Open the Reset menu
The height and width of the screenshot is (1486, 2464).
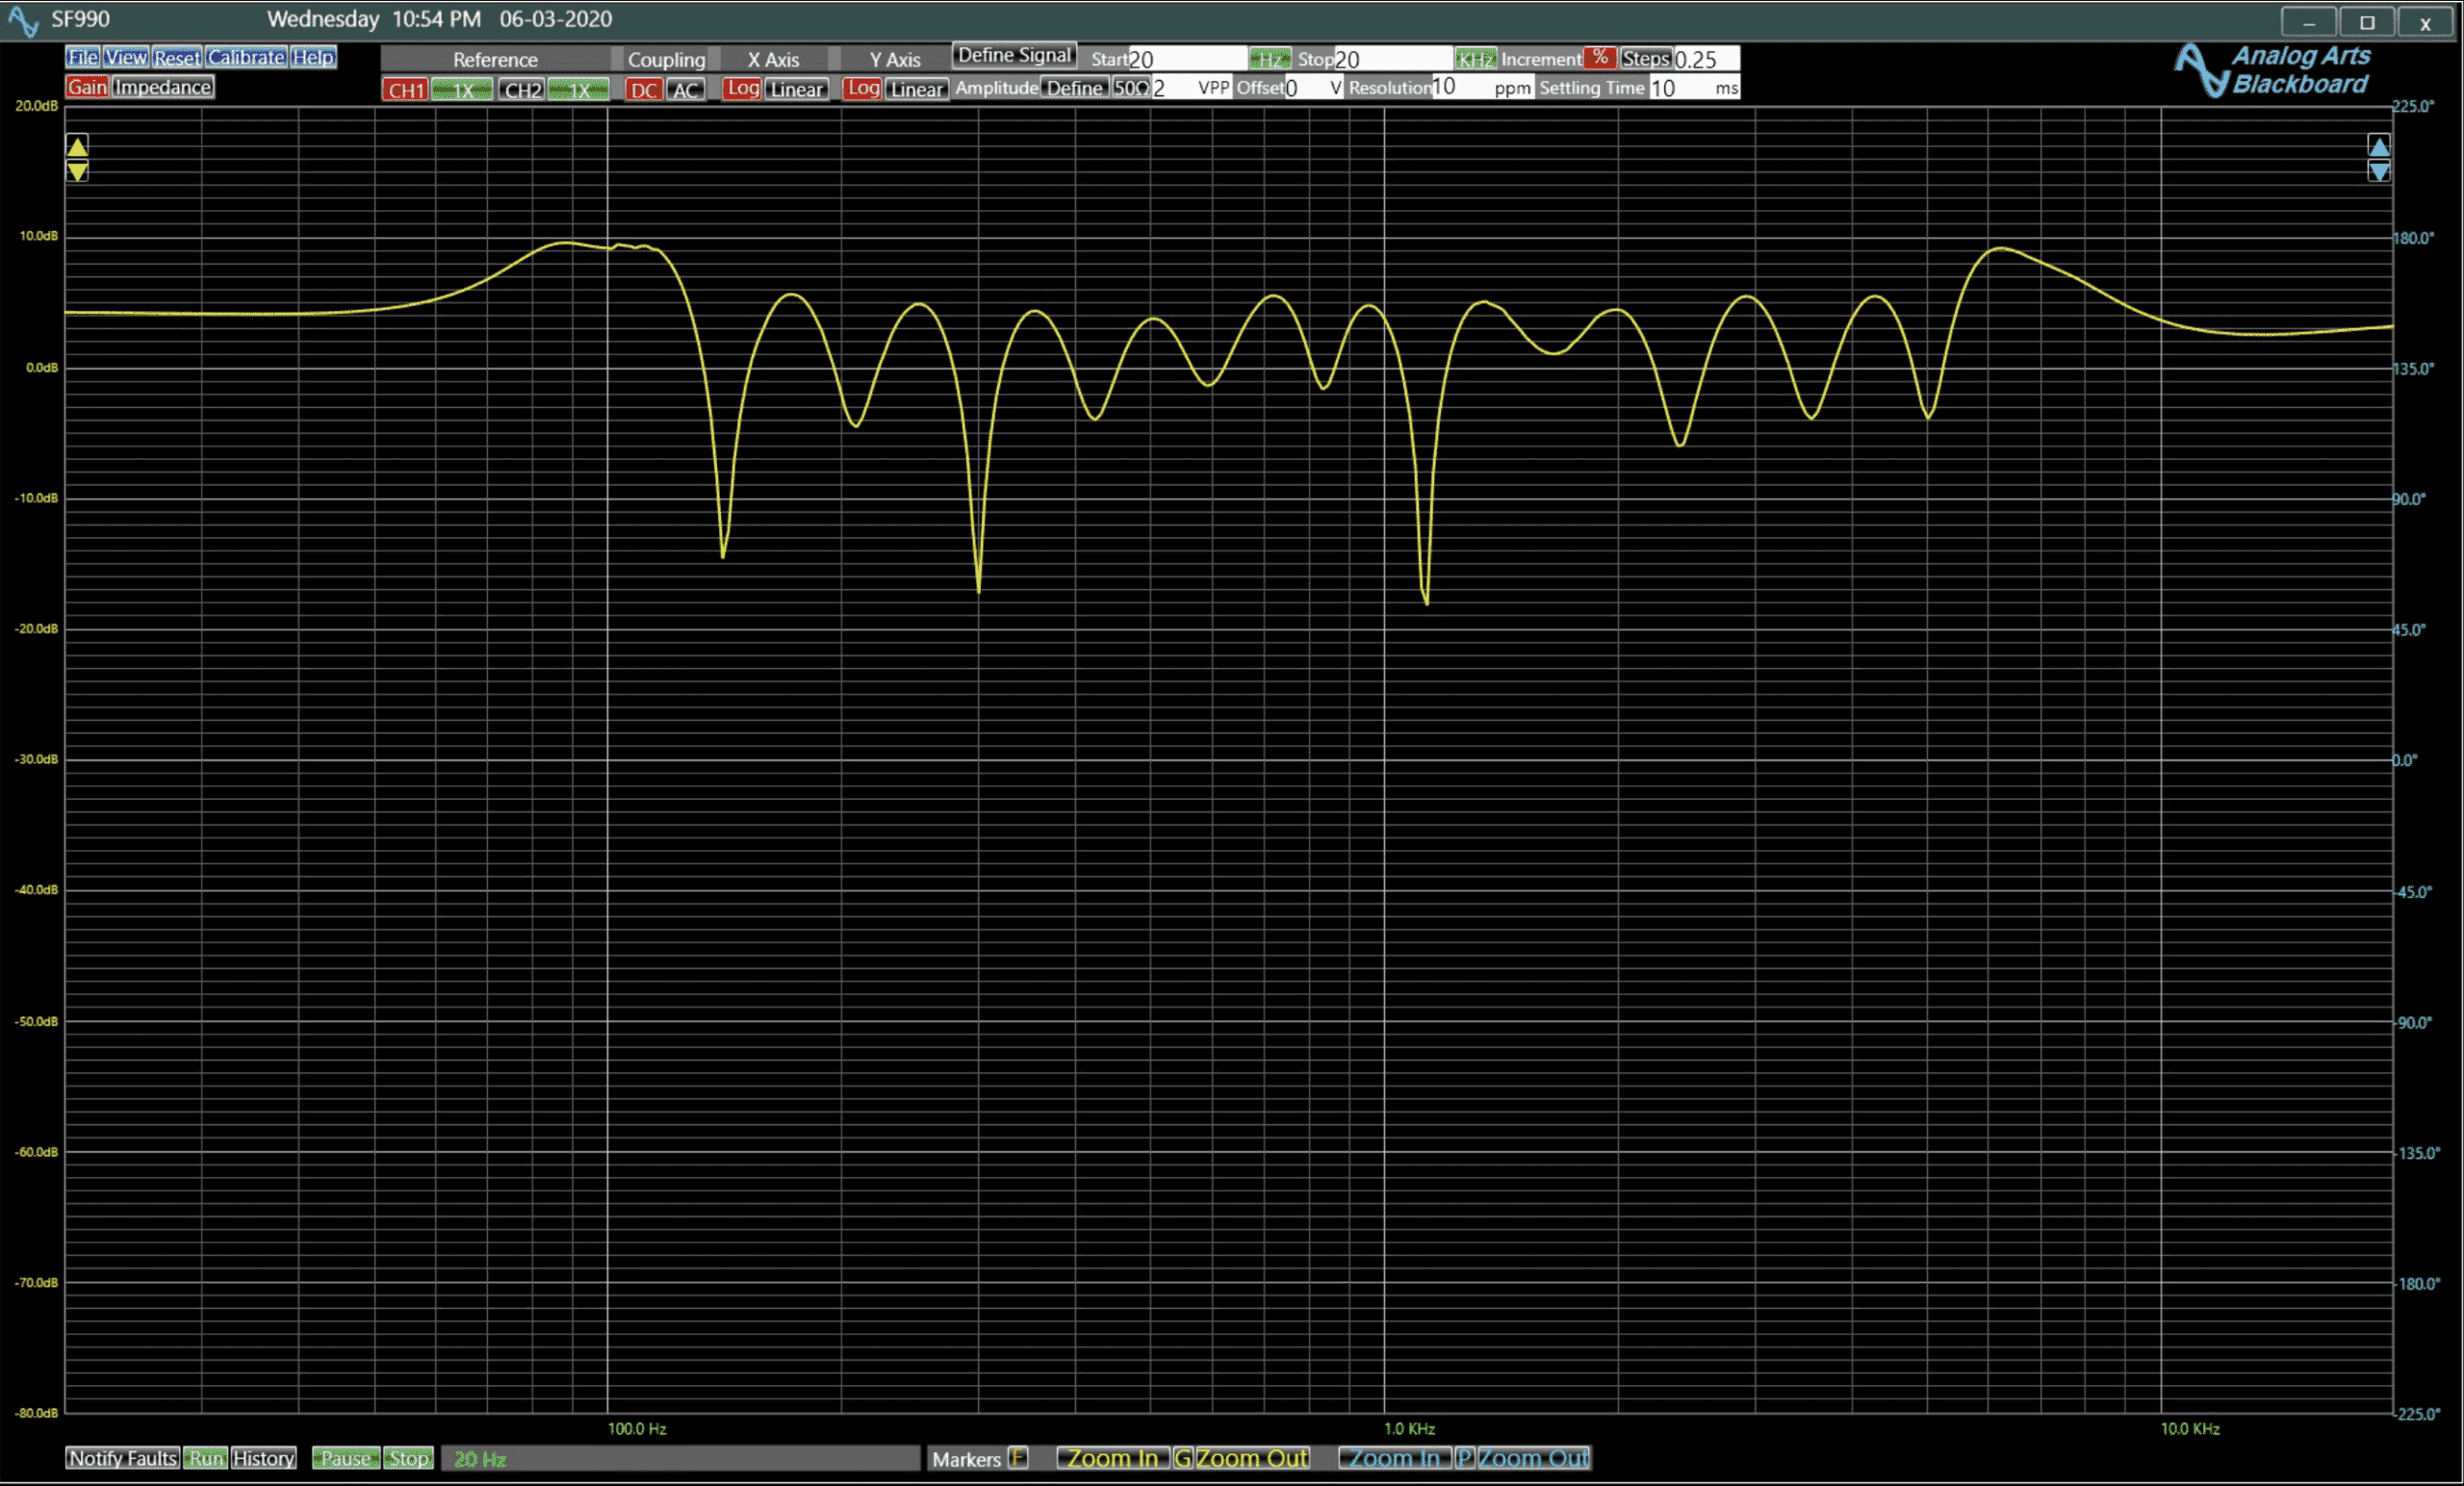click(x=177, y=57)
